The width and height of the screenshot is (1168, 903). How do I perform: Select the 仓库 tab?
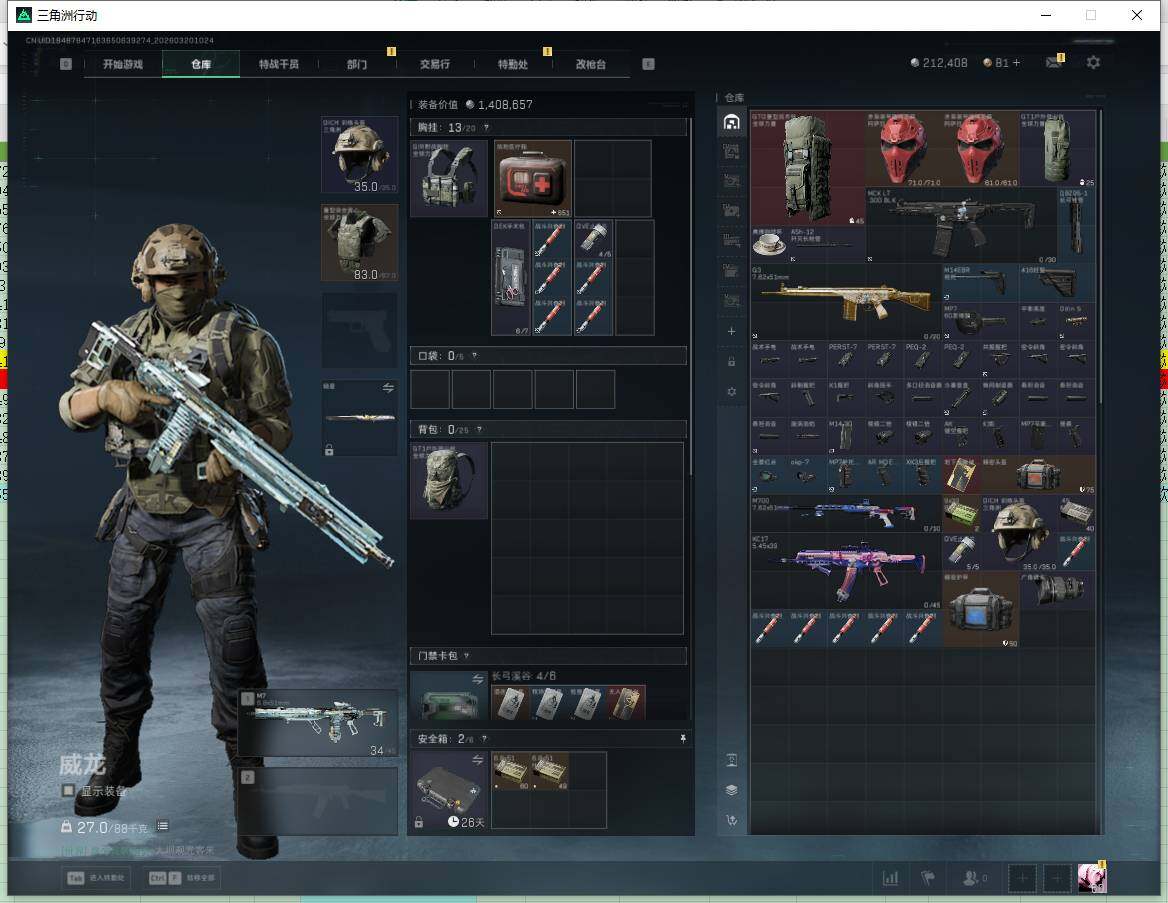click(201, 64)
